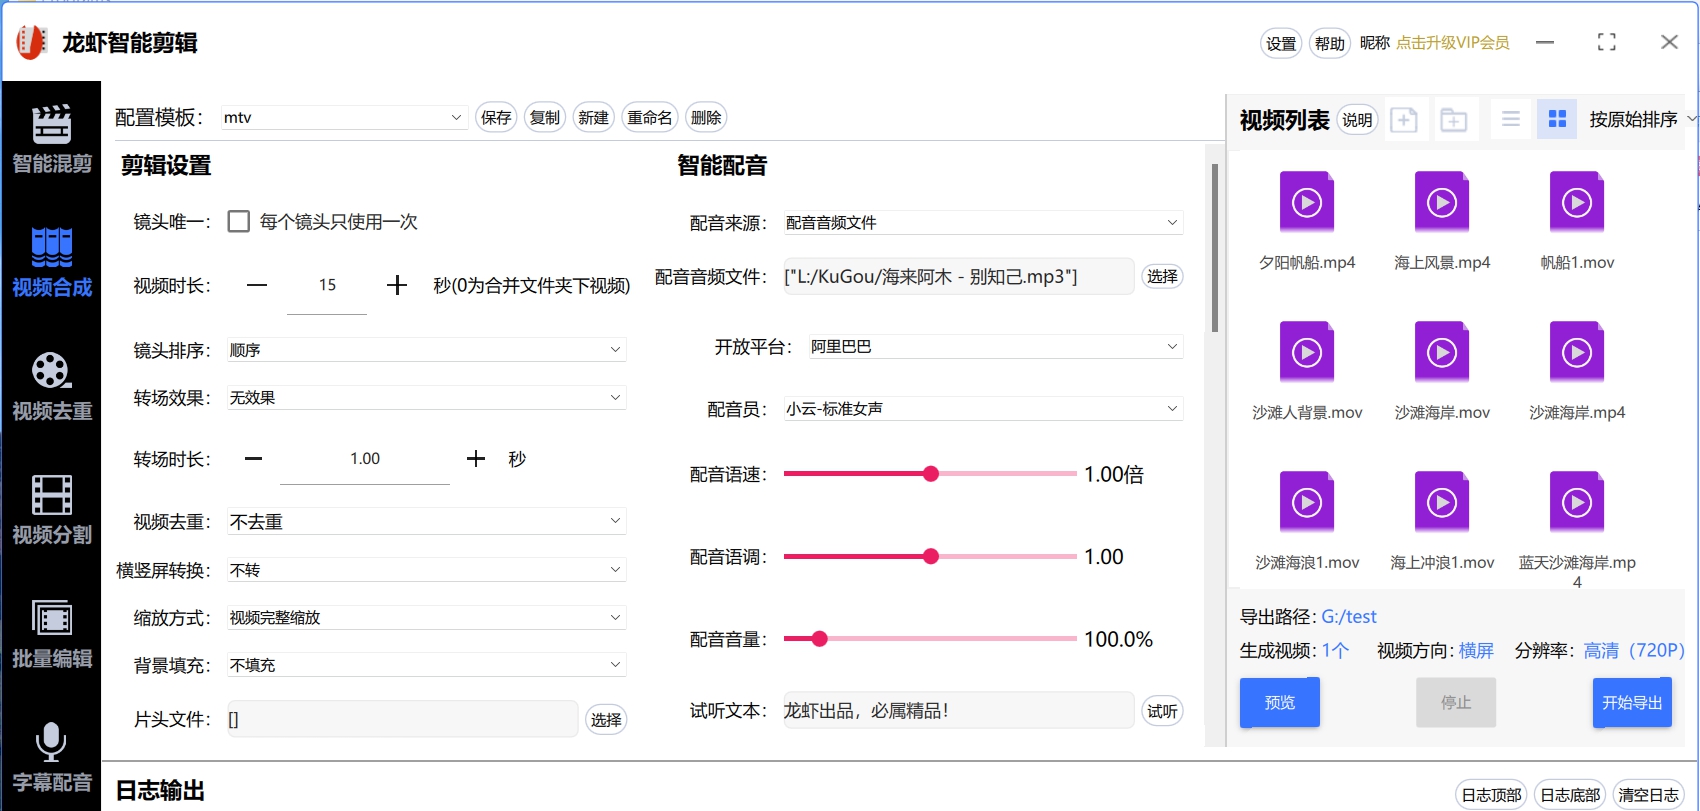Open the 智能混剪 sidebar module

51,139
